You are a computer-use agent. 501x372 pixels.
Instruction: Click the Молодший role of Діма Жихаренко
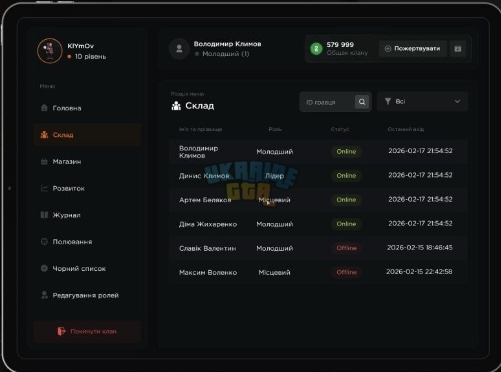coord(275,224)
